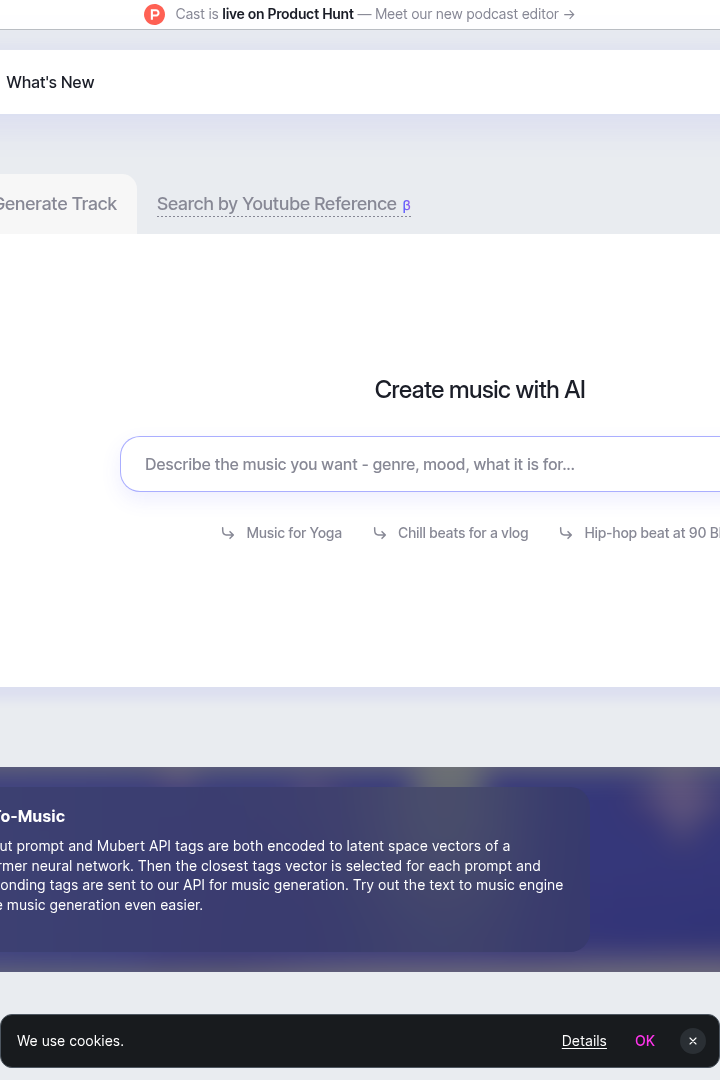The width and height of the screenshot is (720, 1080).
Task: Accept cookies with the OK button
Action: (x=645, y=1041)
